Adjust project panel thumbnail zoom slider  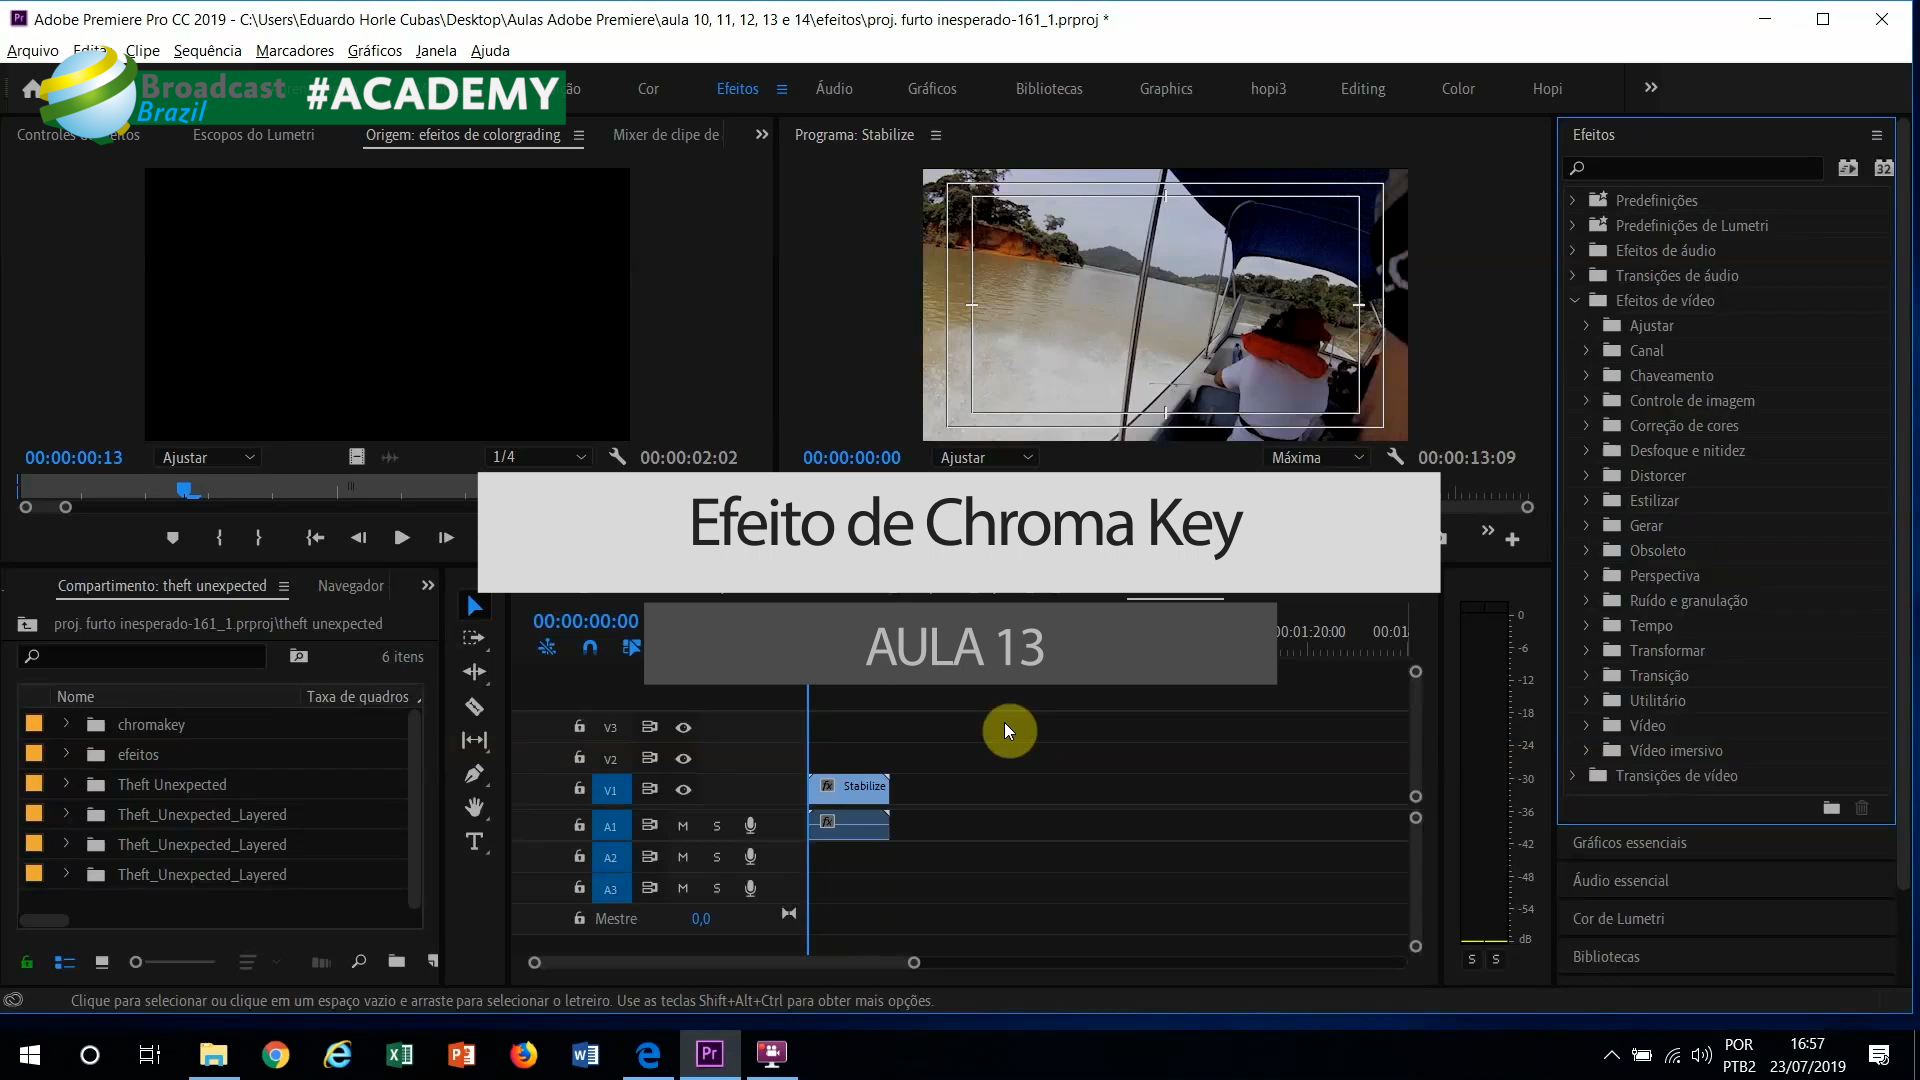pyautogui.click(x=137, y=962)
